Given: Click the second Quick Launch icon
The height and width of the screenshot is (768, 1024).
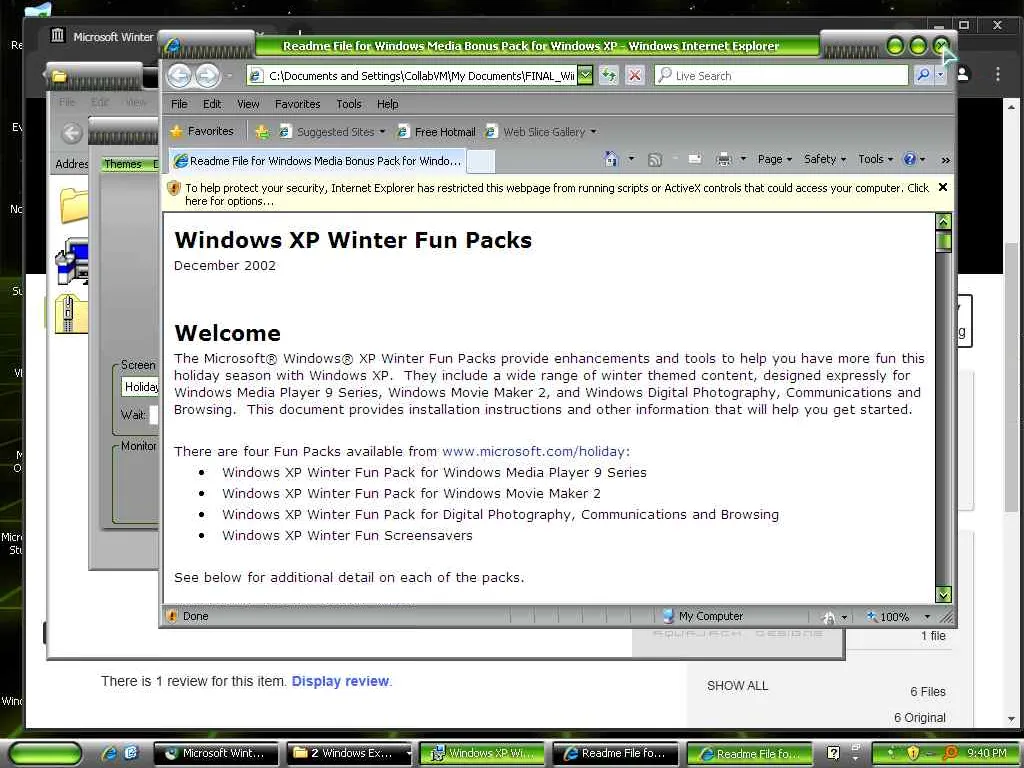Looking at the screenshot, I should tap(131, 753).
